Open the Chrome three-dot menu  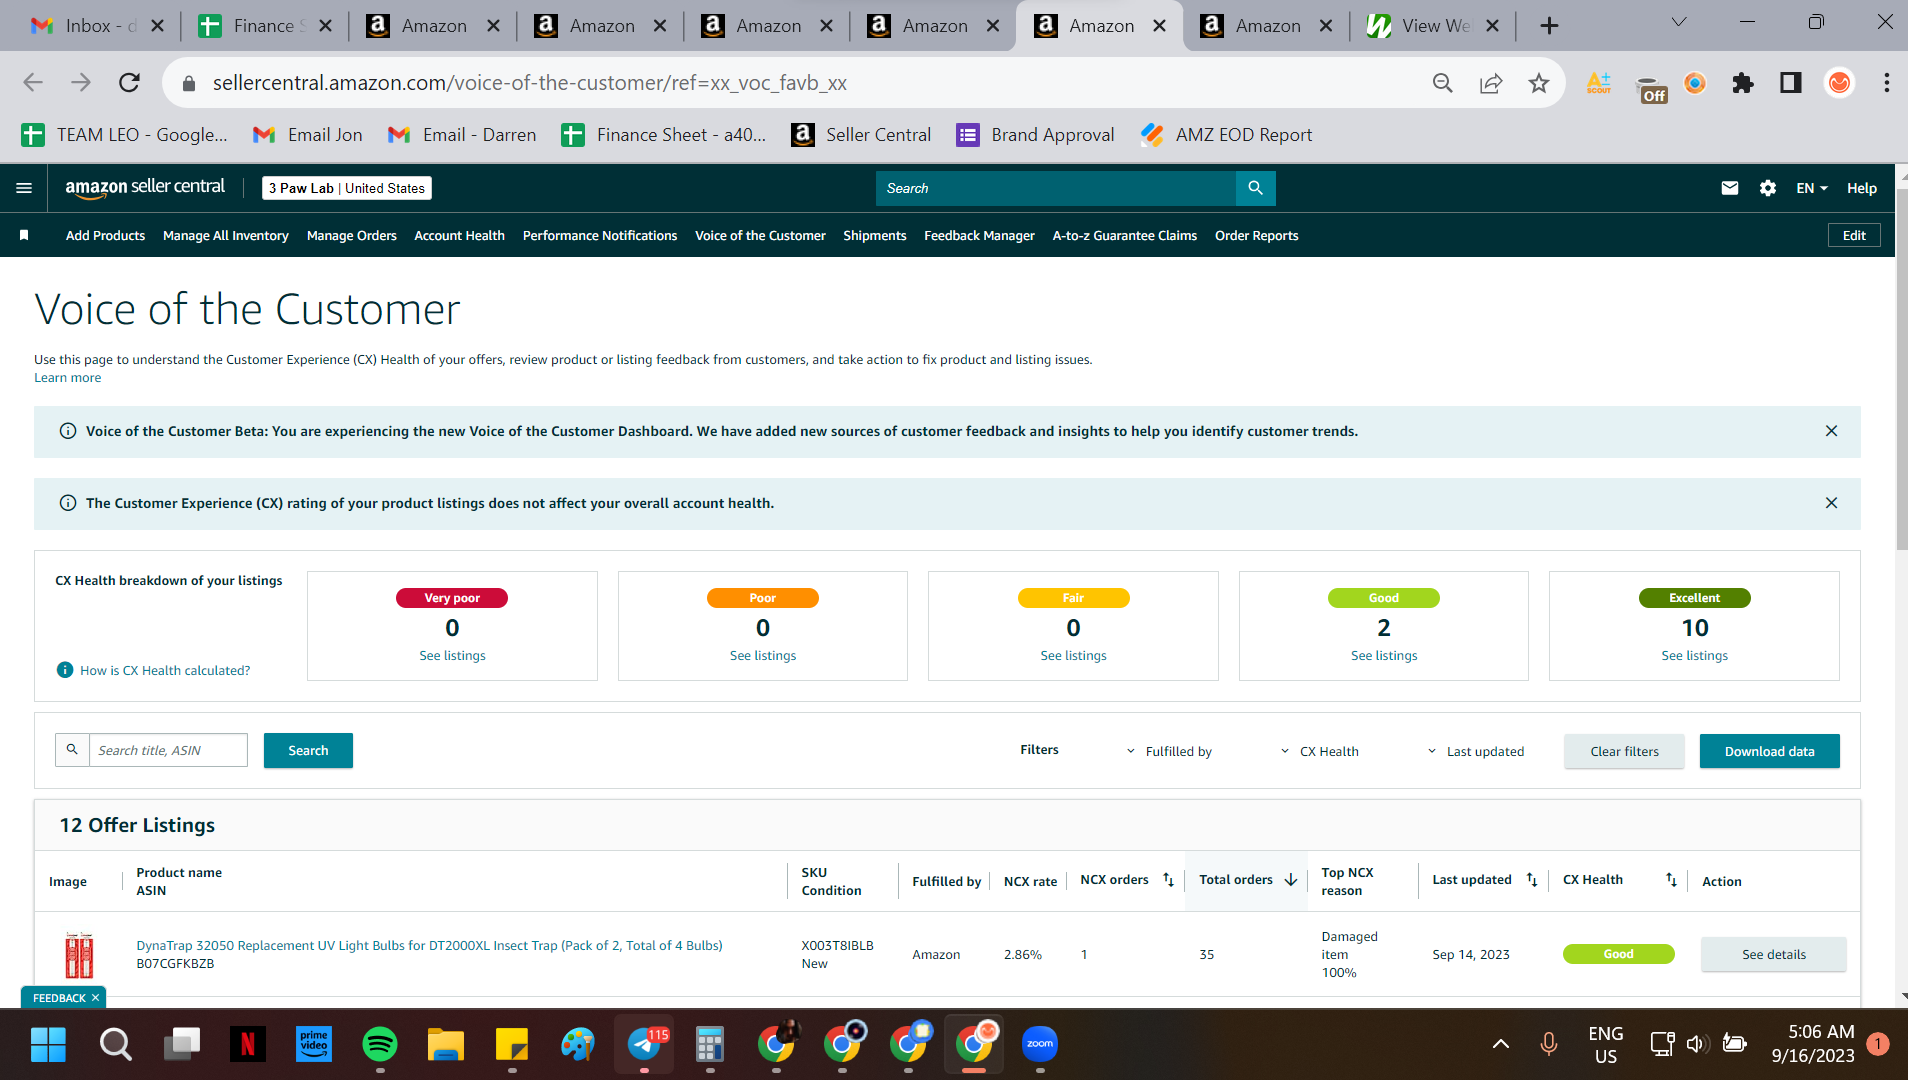pos(1886,83)
